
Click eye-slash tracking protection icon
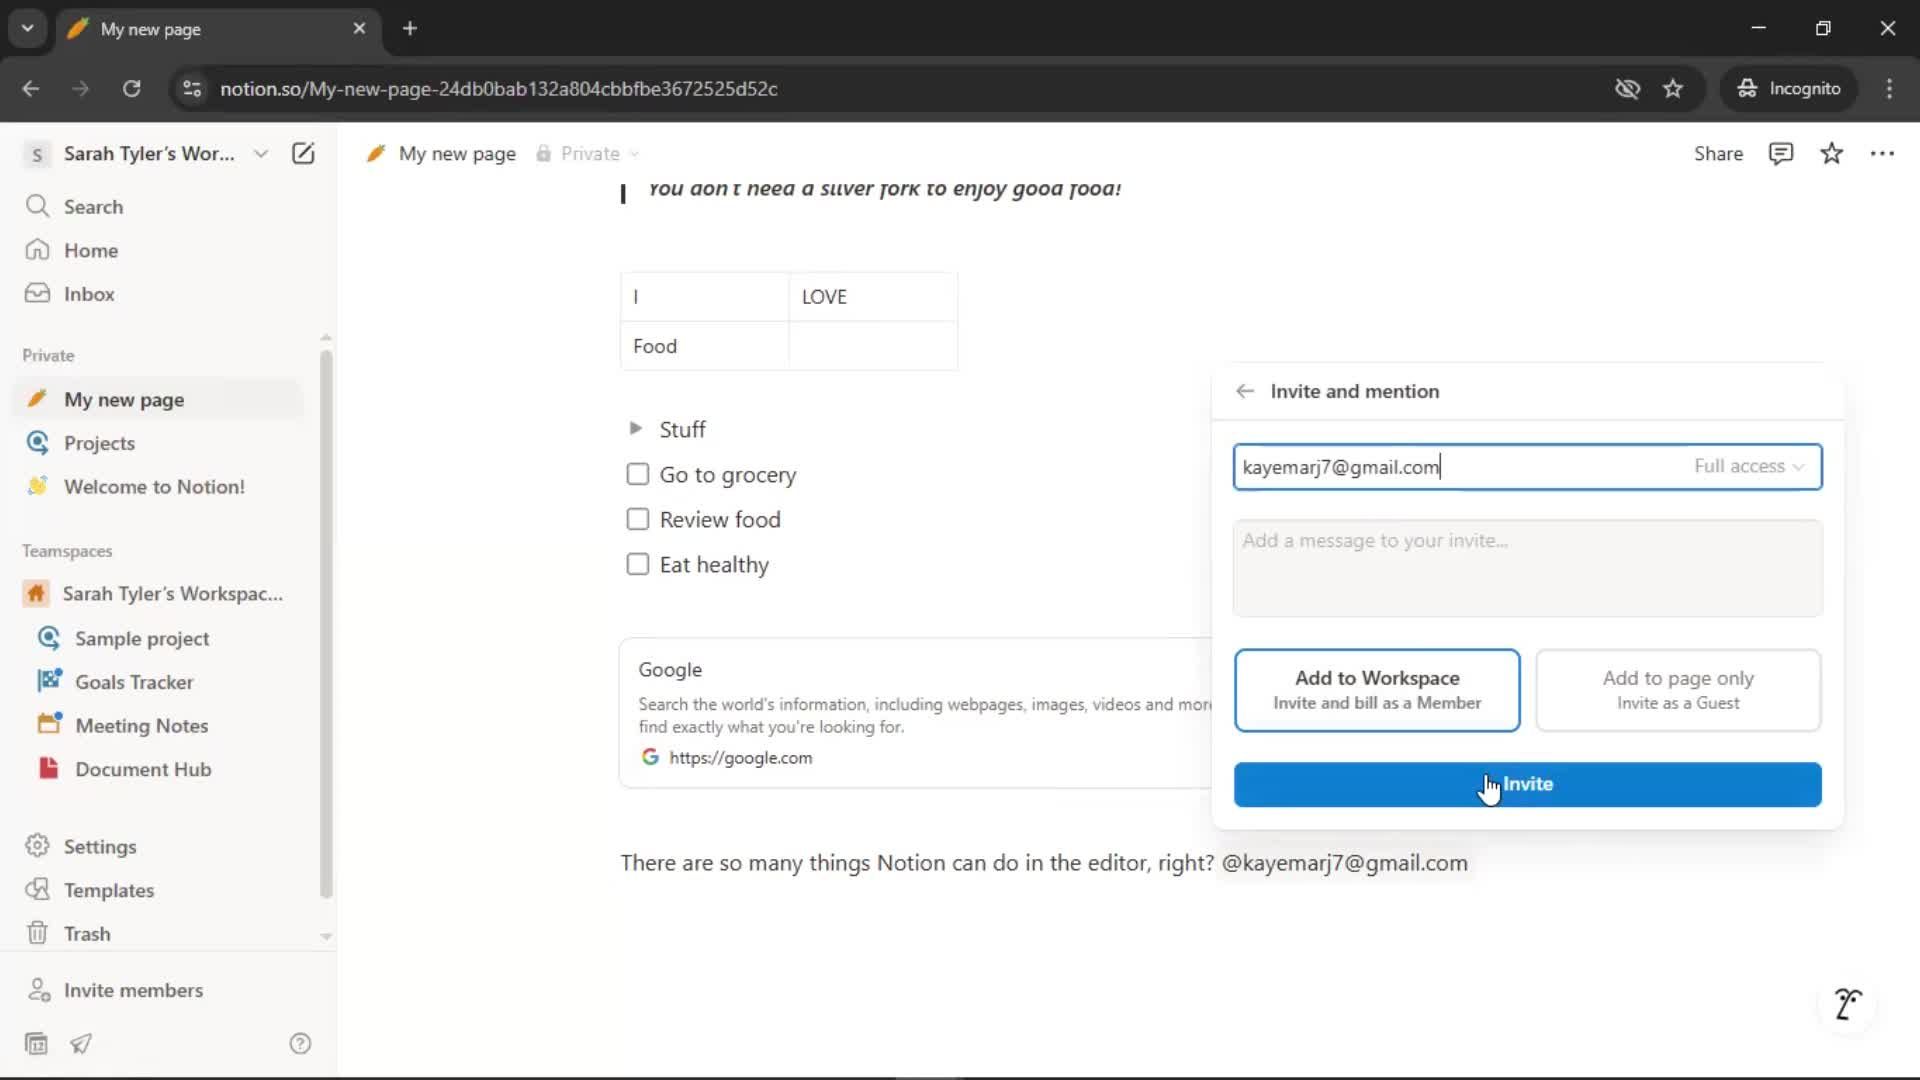click(1627, 89)
